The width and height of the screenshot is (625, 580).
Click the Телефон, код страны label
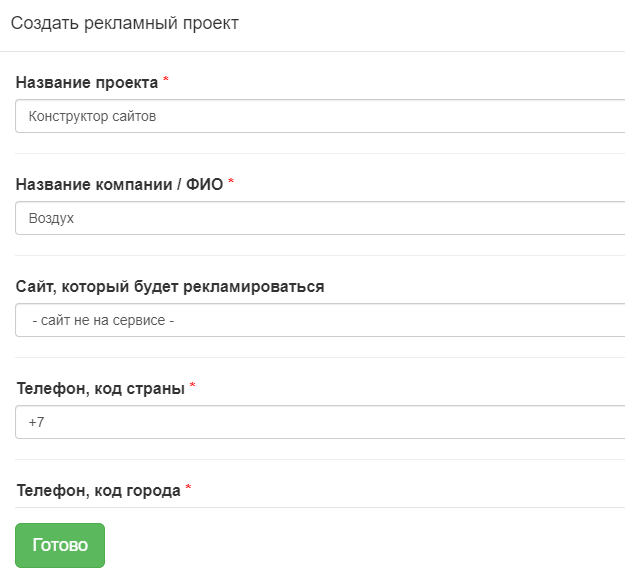pos(100,389)
